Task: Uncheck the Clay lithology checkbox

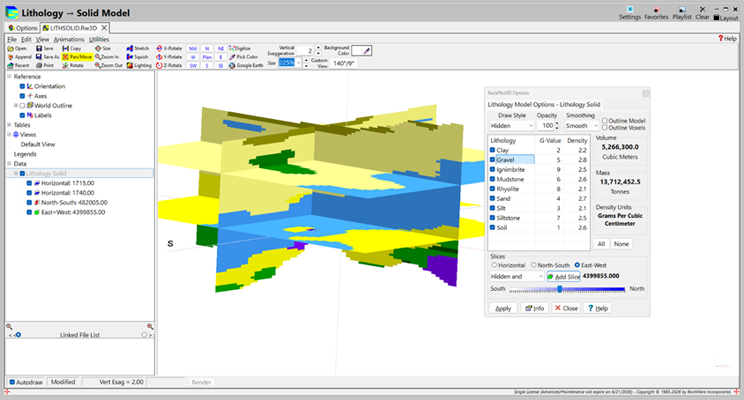Action: pyautogui.click(x=493, y=150)
